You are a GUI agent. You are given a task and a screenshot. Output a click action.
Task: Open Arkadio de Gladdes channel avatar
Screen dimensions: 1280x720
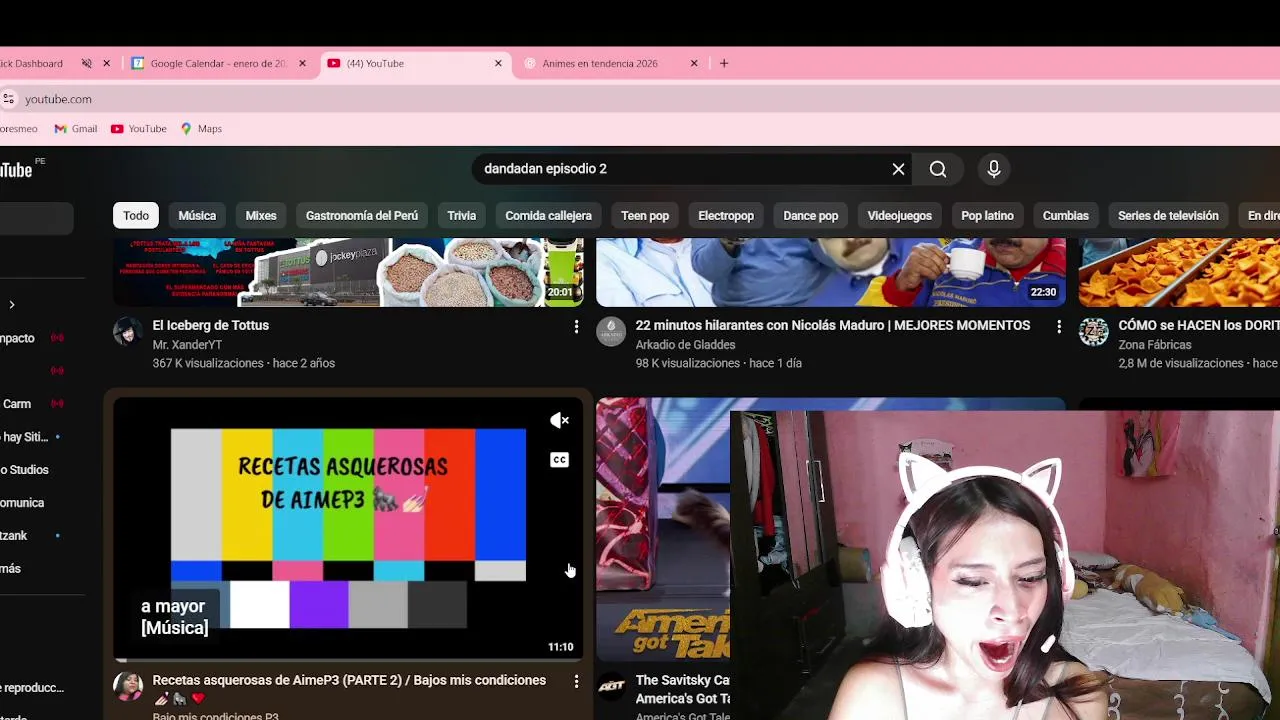[x=611, y=332]
